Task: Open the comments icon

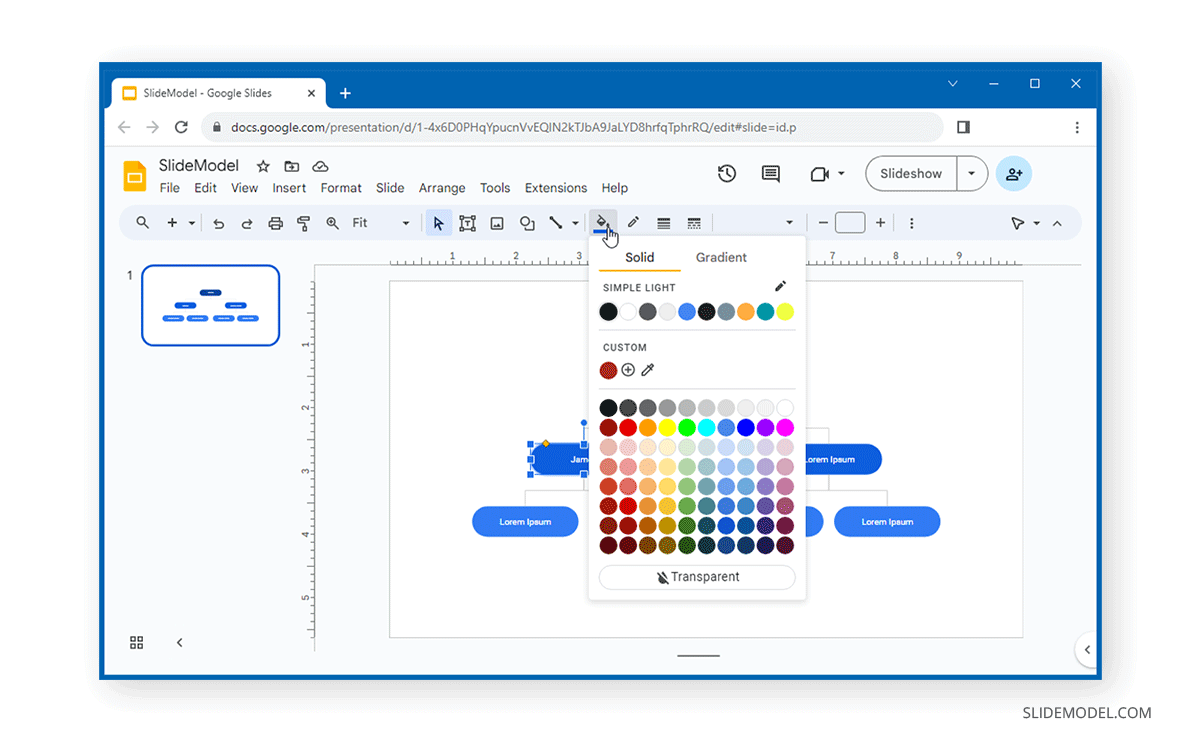Action: point(770,174)
